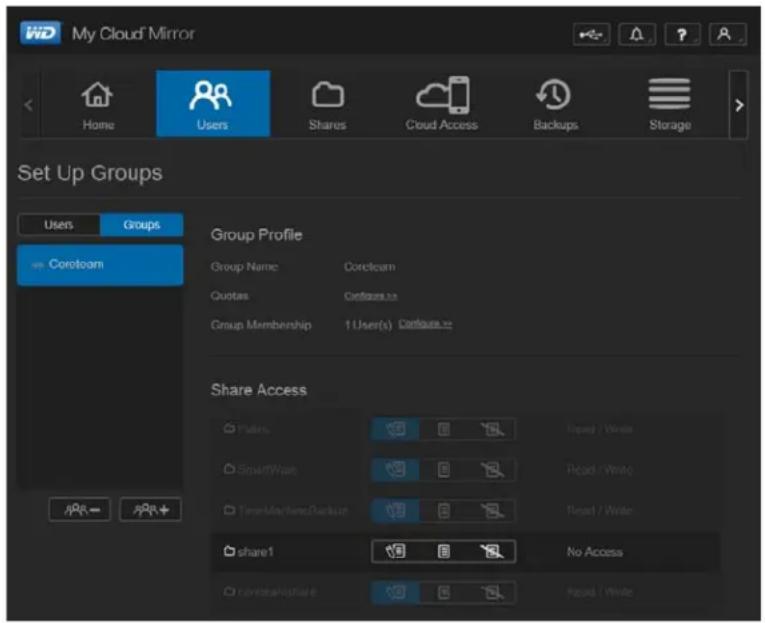Open the Quotas Configure link
The width and height of the screenshot is (765, 623).
tap(370, 296)
